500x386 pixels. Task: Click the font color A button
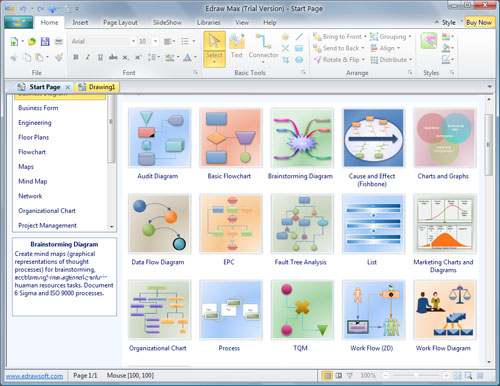(x=187, y=57)
